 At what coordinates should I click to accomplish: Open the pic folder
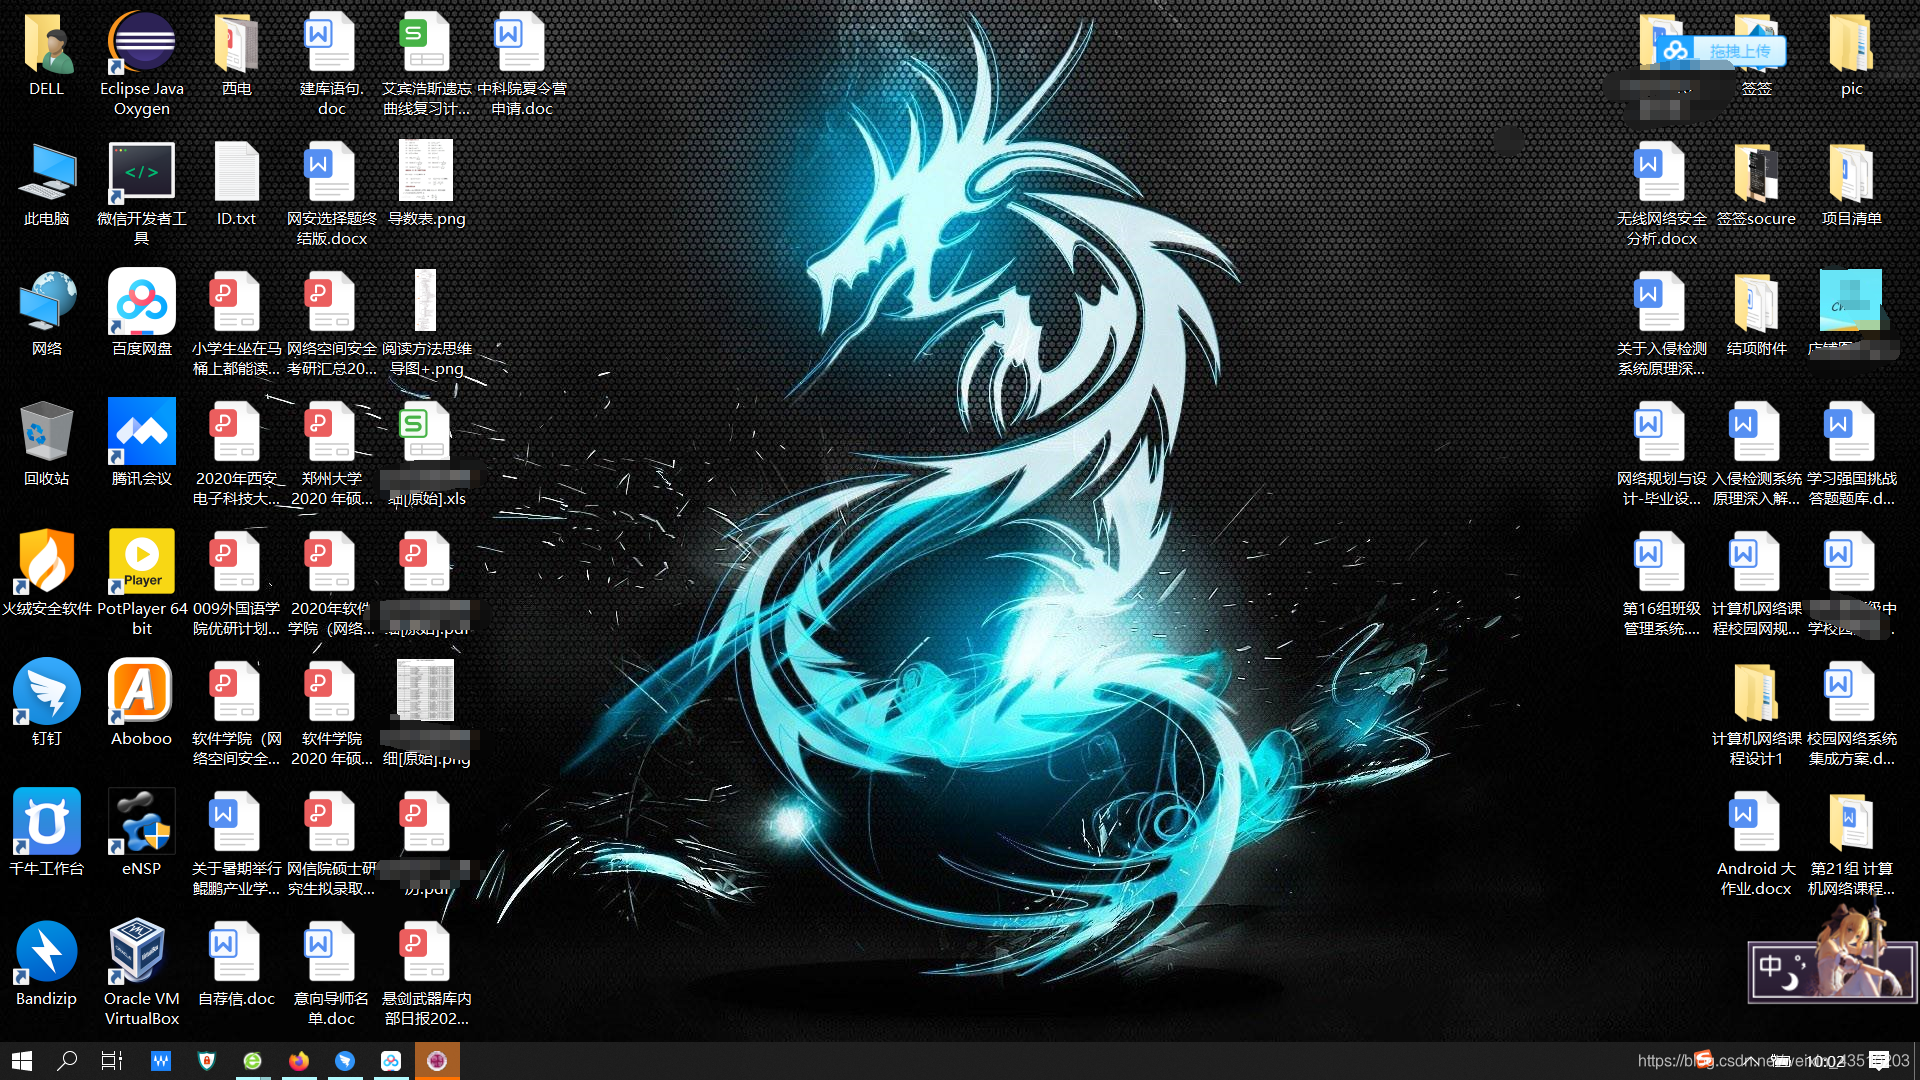[x=1851, y=55]
